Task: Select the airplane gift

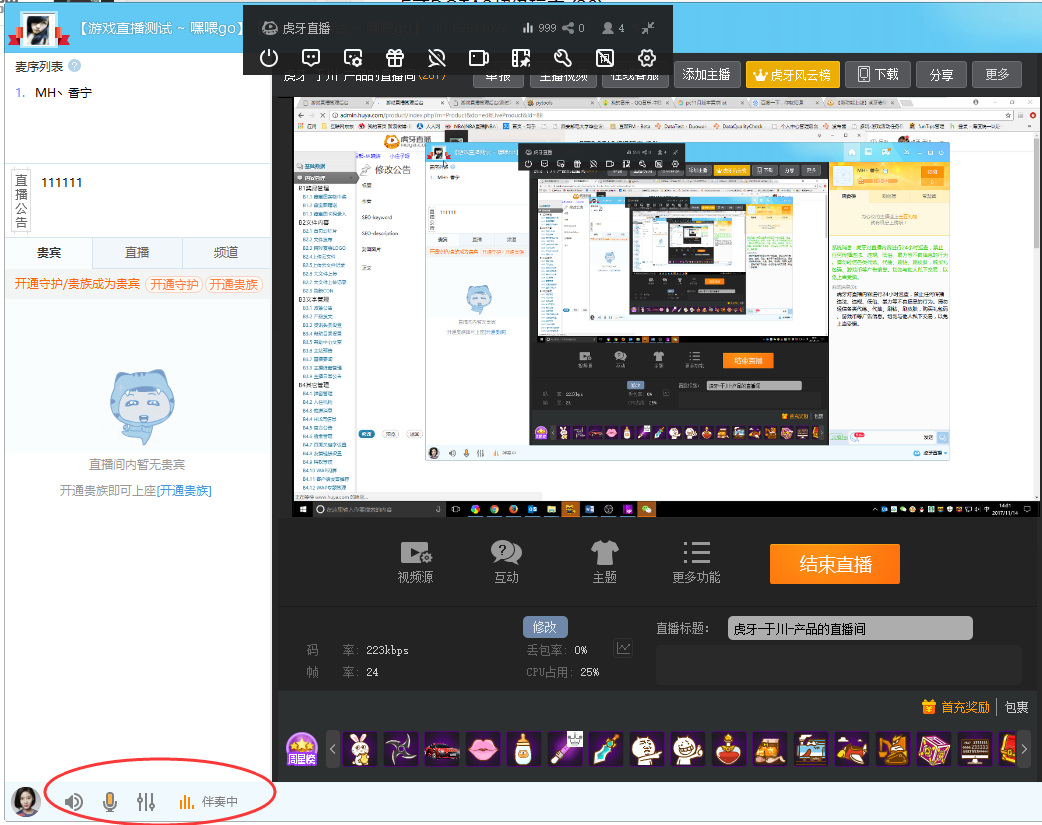Action: (851, 749)
